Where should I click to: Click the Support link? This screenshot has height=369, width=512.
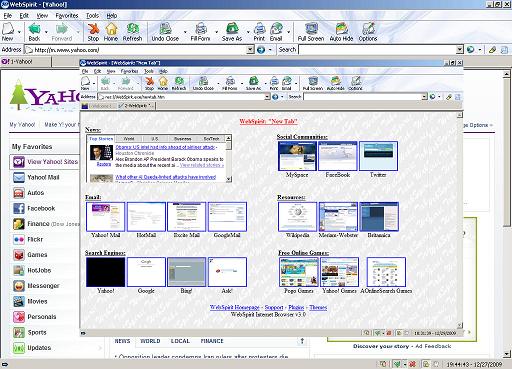[x=274, y=307]
